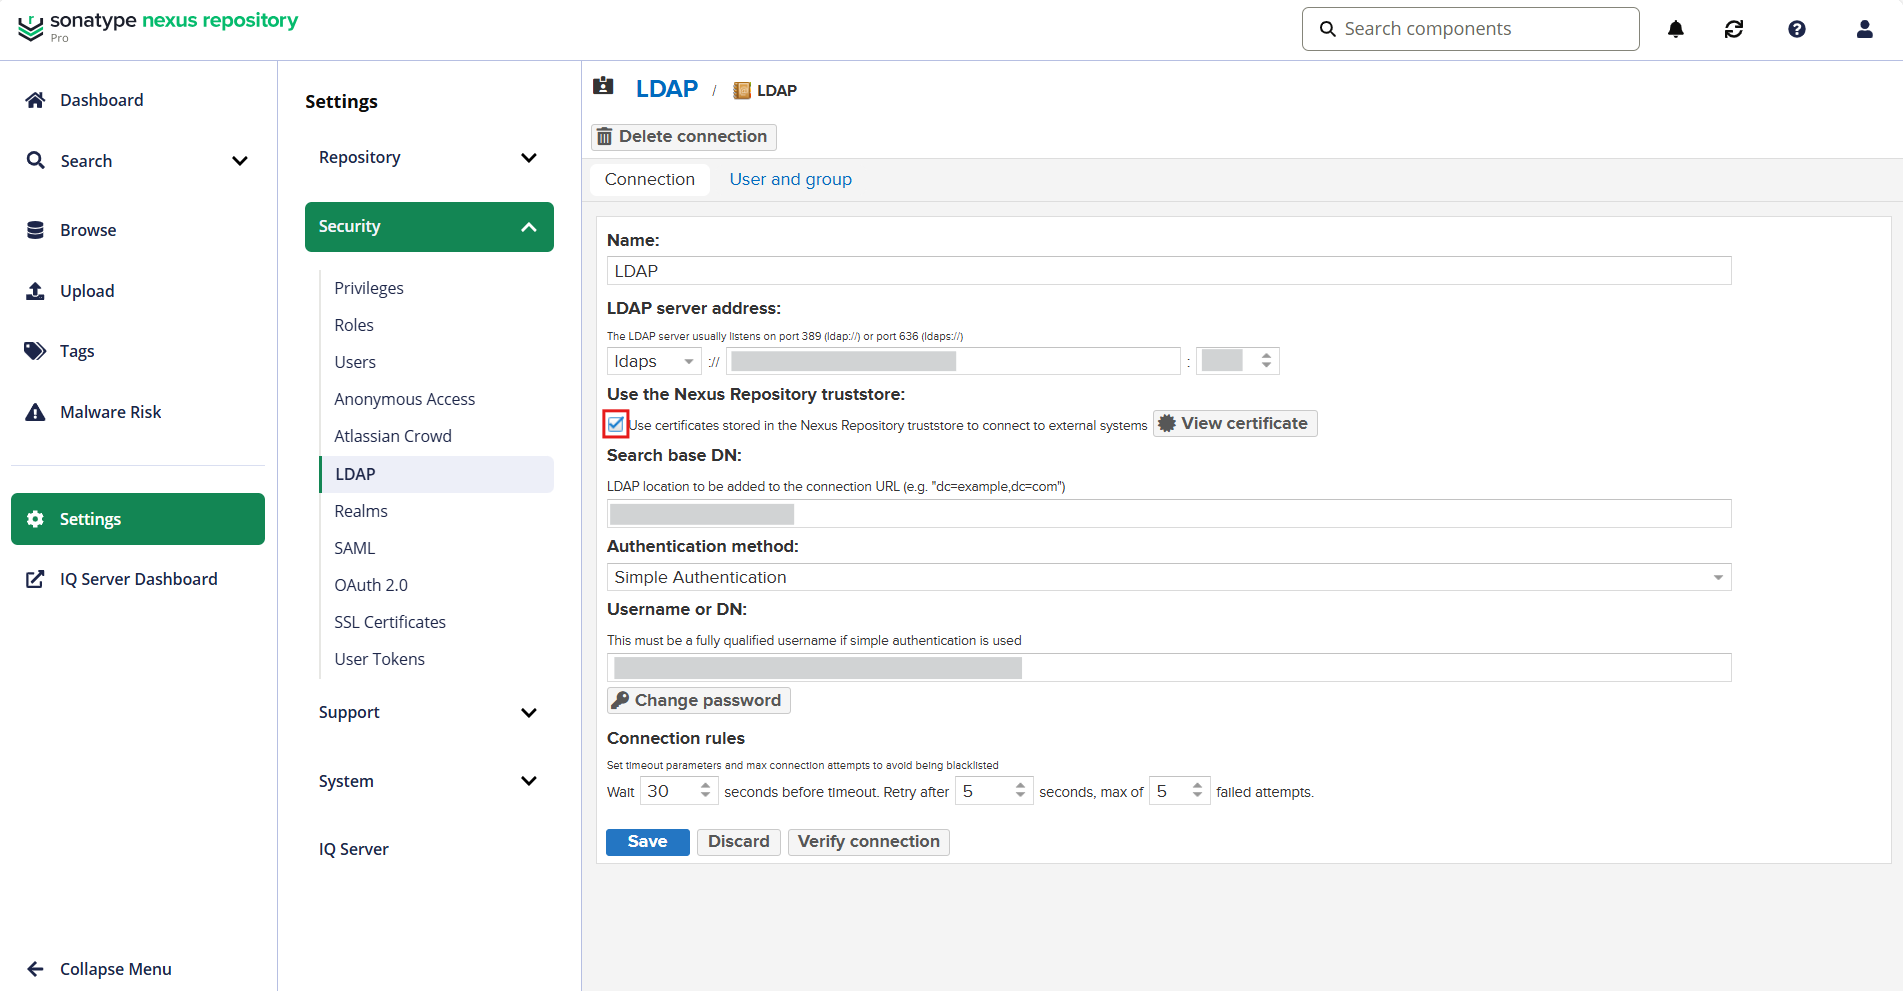1903x991 pixels.
Task: Click the refresh icon in the header
Action: (1735, 29)
